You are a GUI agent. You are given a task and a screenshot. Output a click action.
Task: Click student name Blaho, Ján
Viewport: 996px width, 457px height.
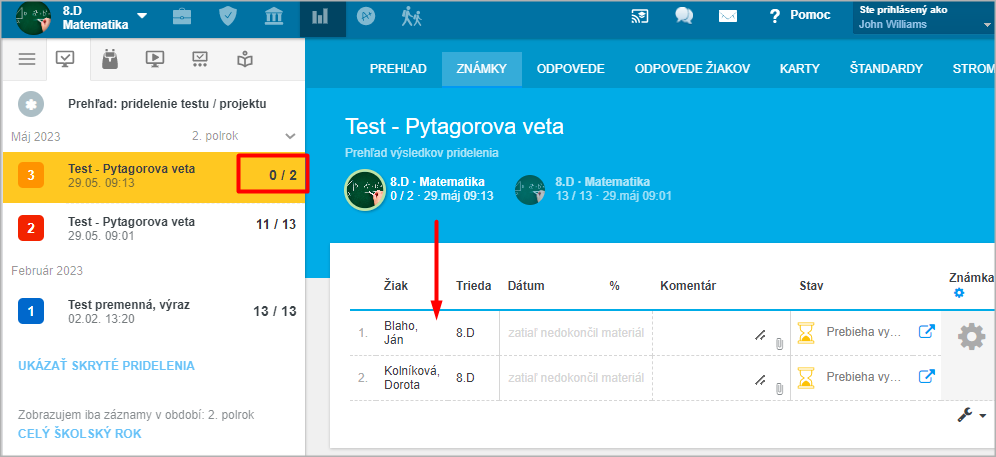(x=401, y=332)
